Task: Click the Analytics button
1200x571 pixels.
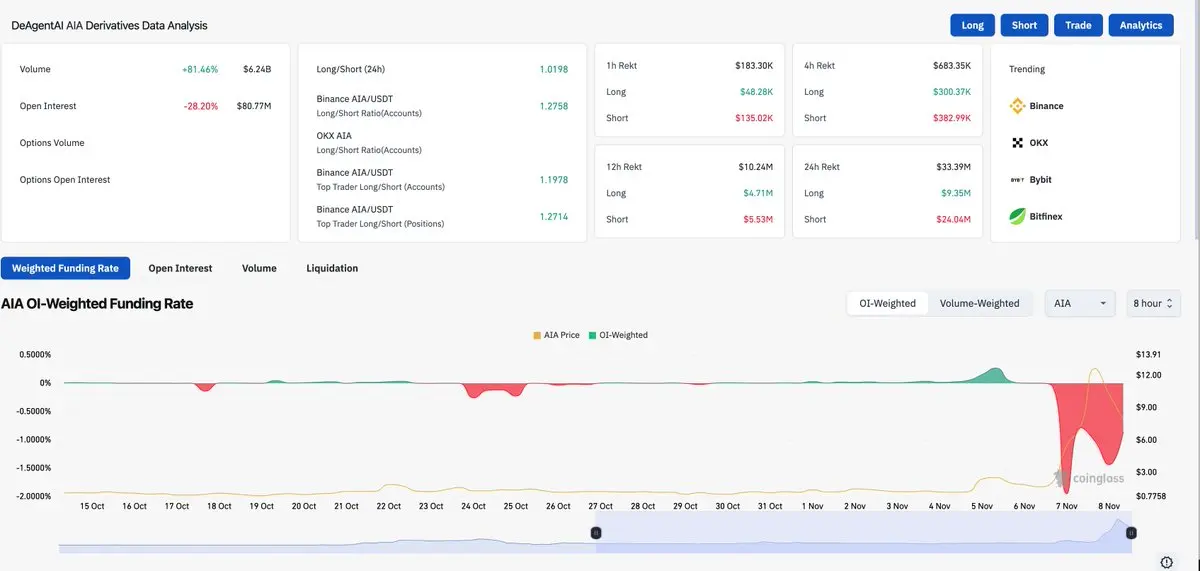Action: pyautogui.click(x=1141, y=25)
